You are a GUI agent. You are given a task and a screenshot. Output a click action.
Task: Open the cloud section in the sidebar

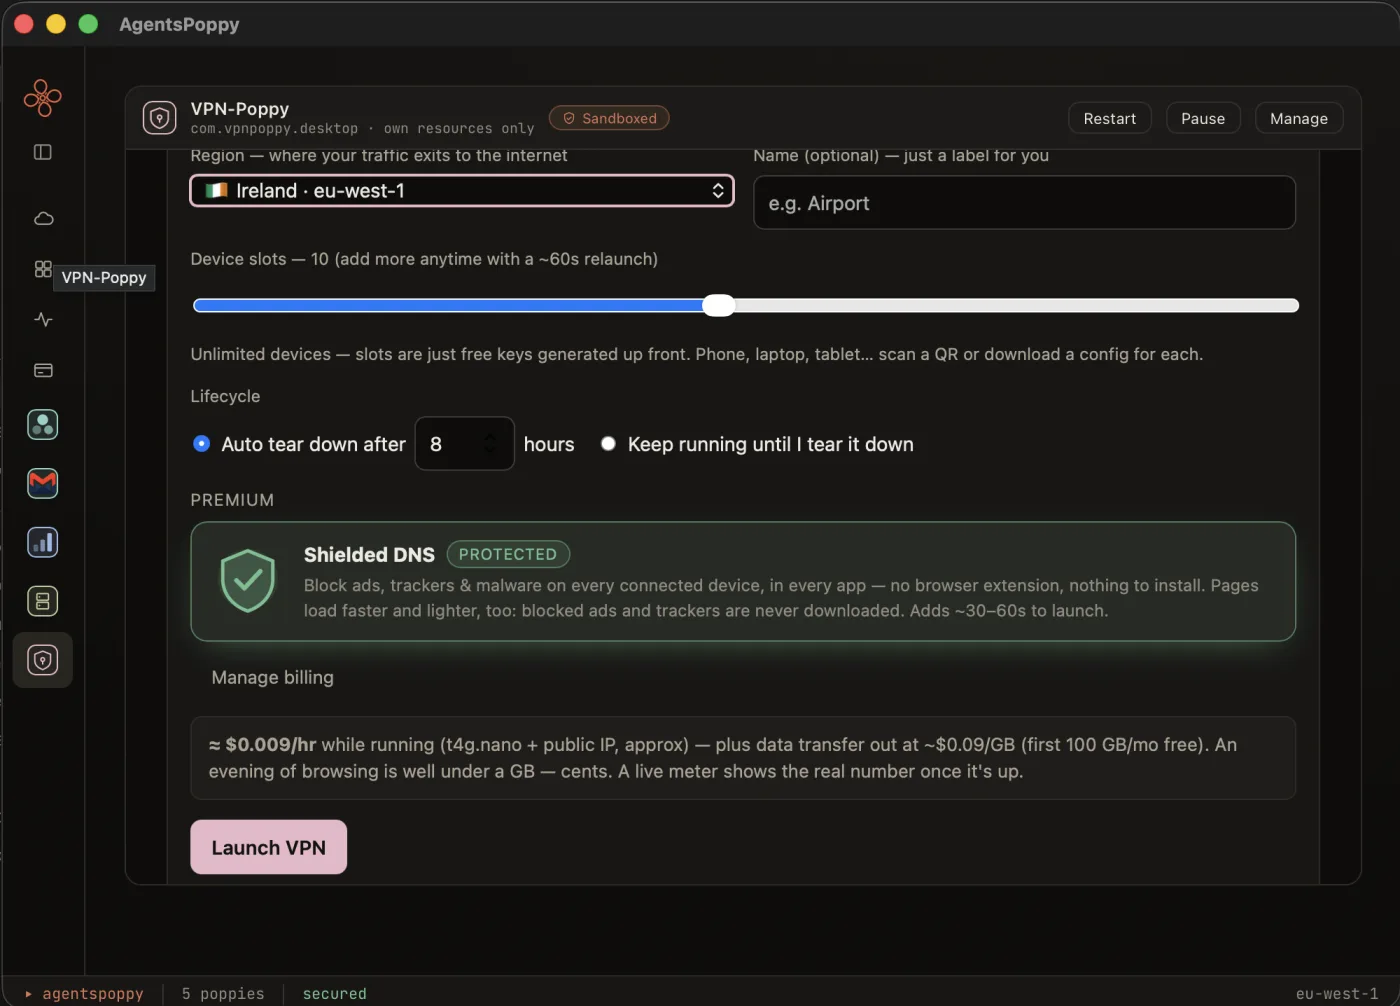(x=43, y=219)
